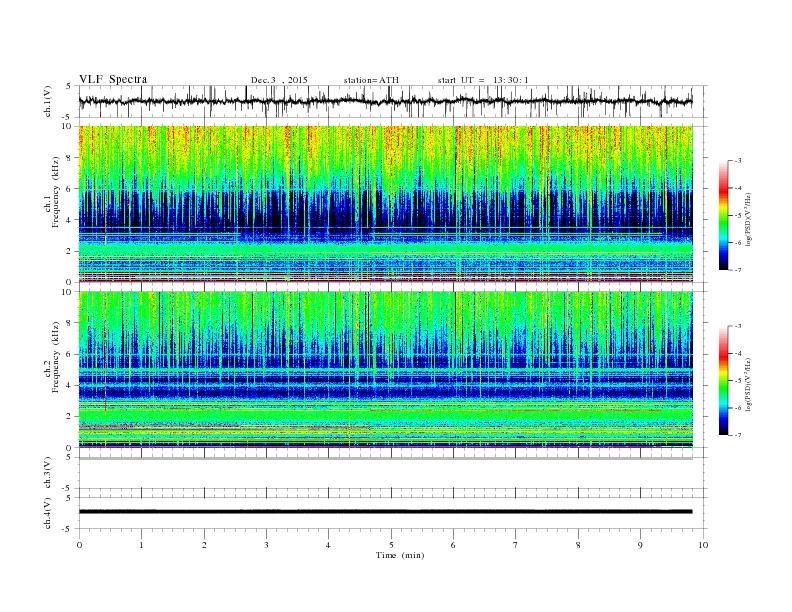The height and width of the screenshot is (612, 792).
Task: Click the "6" kHz tick of ch.1 spectrogram
Action: 70,189
